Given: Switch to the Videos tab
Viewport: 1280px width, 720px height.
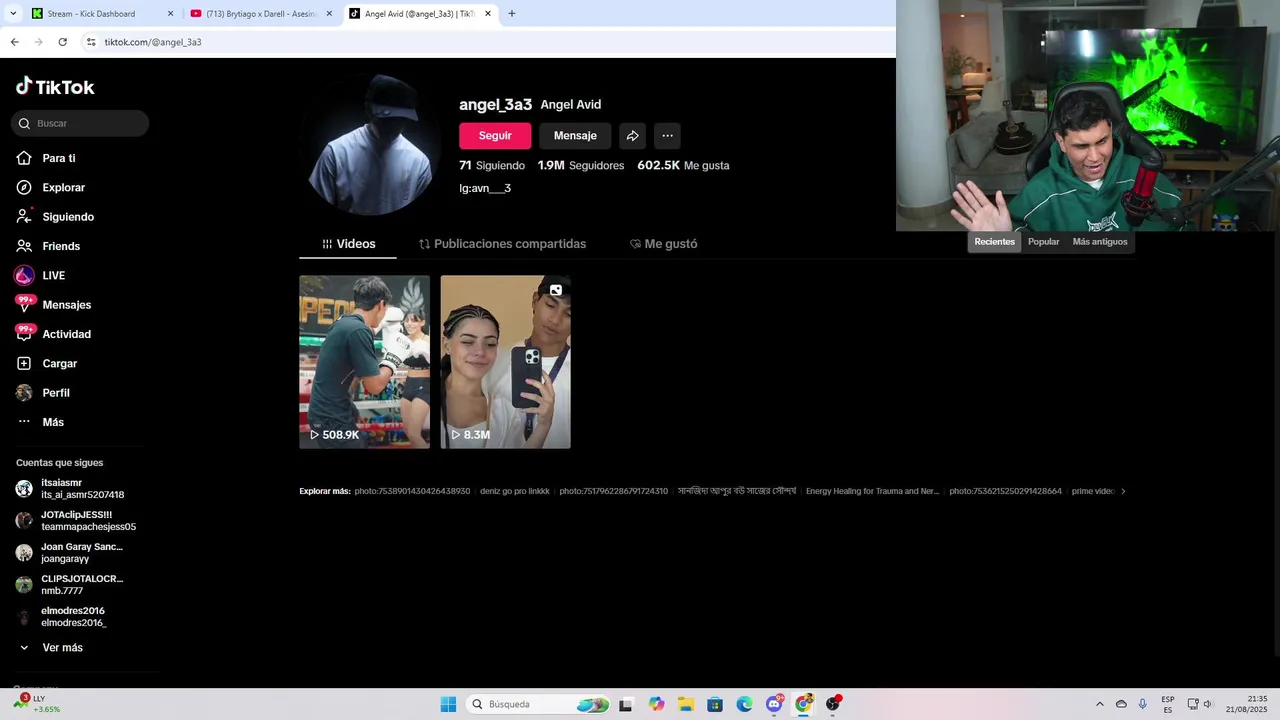Looking at the screenshot, I should [x=348, y=244].
